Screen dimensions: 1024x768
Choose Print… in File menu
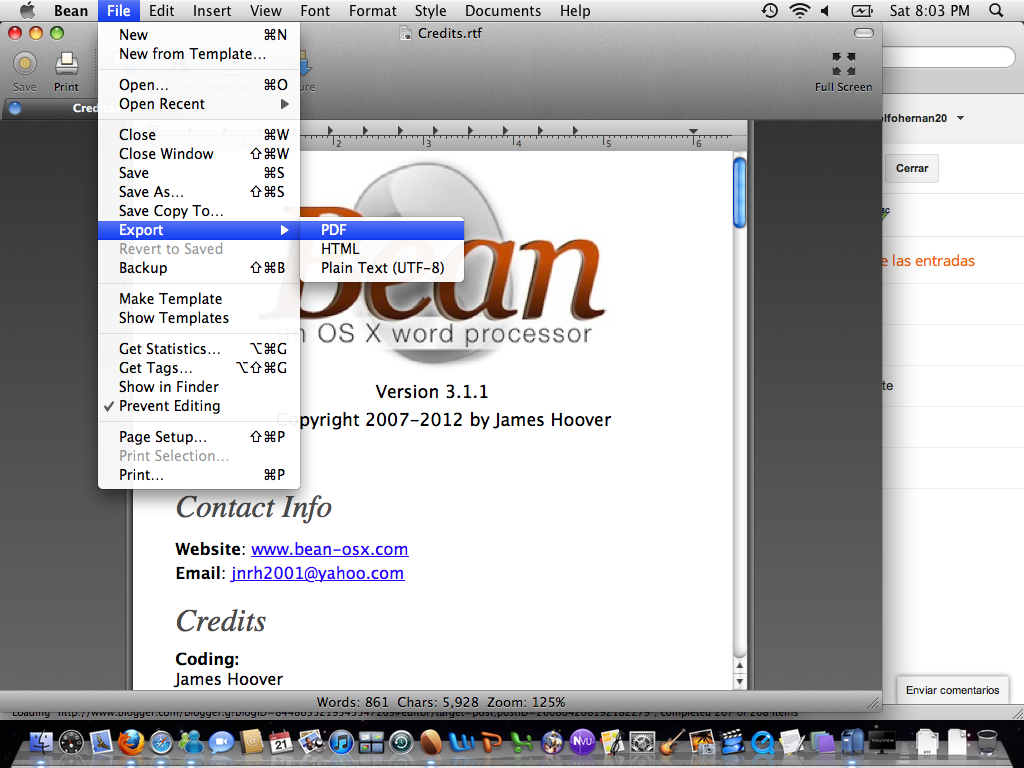pos(199,475)
